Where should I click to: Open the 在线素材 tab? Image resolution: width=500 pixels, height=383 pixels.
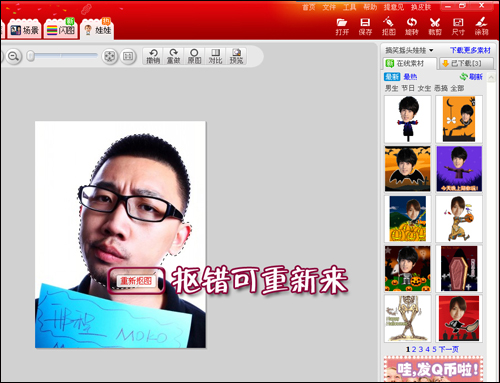[x=410, y=63]
